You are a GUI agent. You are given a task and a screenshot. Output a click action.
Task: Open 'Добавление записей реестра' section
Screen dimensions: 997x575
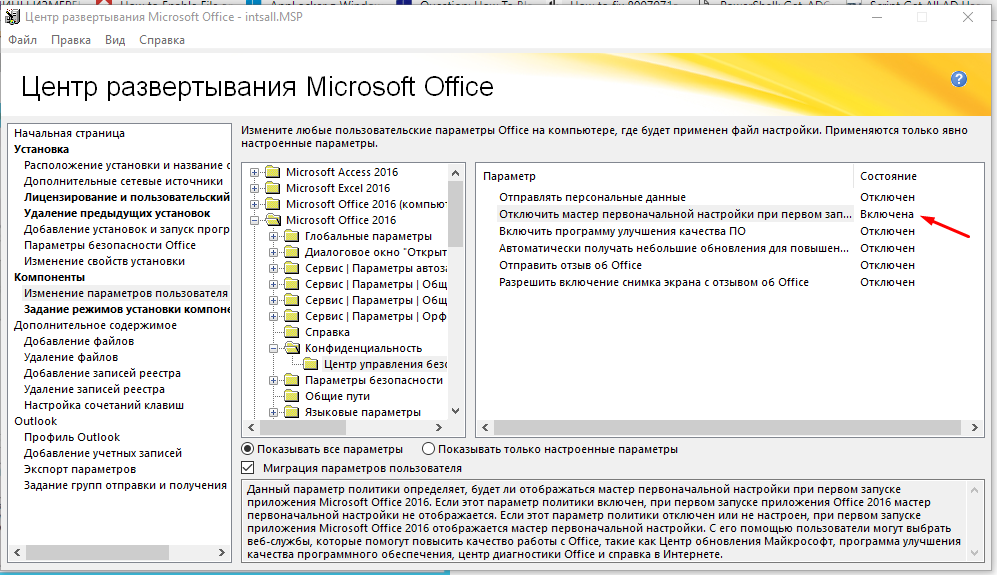tap(102, 373)
